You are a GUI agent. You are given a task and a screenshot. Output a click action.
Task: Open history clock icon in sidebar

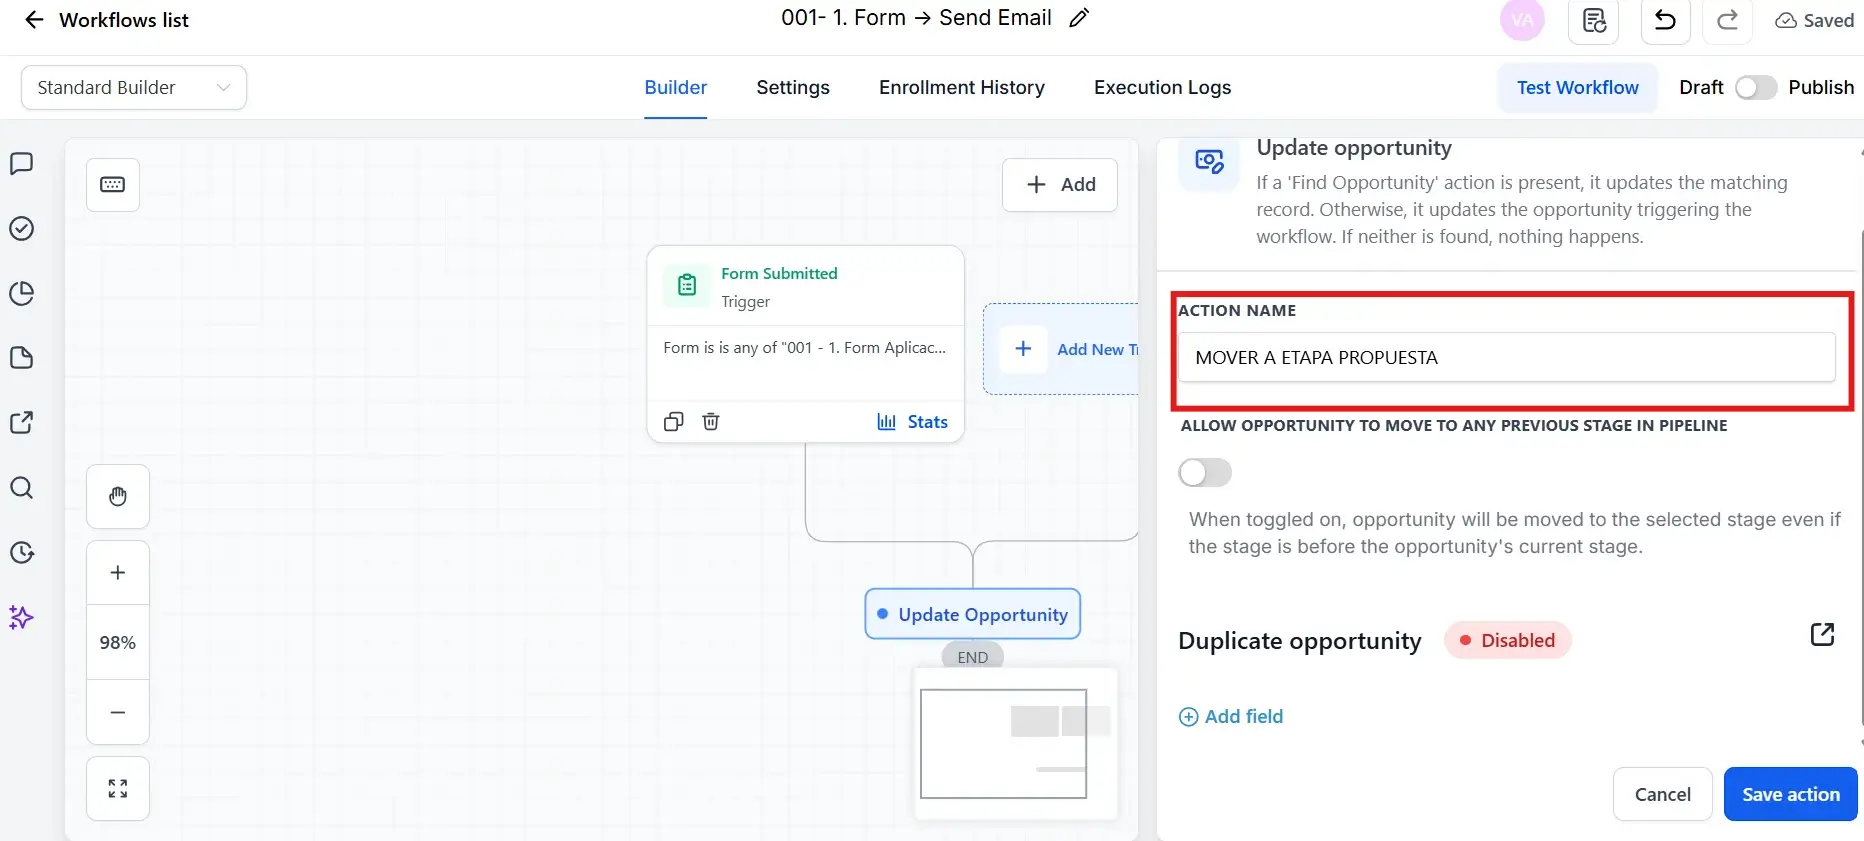coord(21,552)
